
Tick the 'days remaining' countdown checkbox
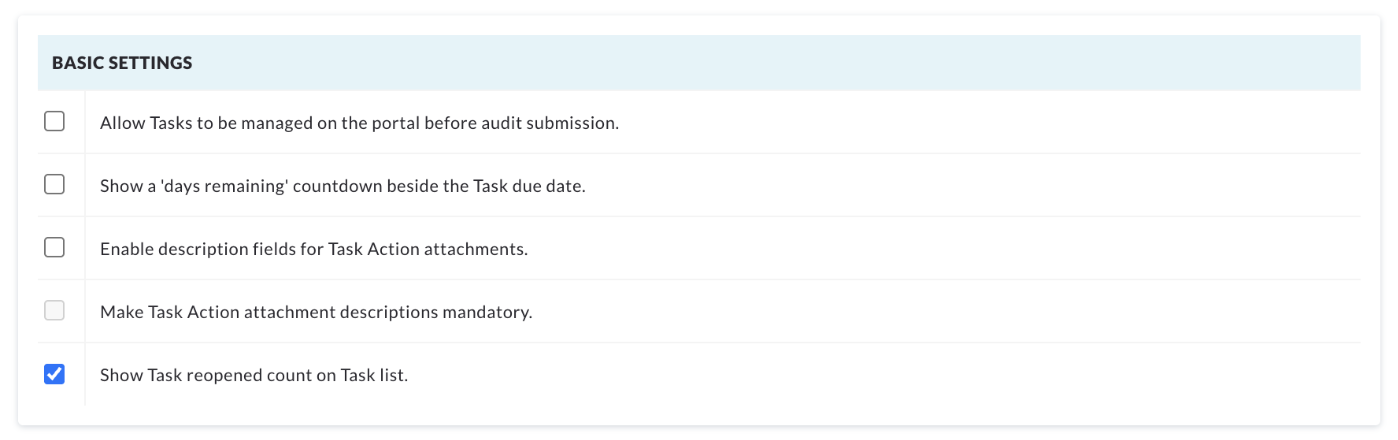coord(54,184)
